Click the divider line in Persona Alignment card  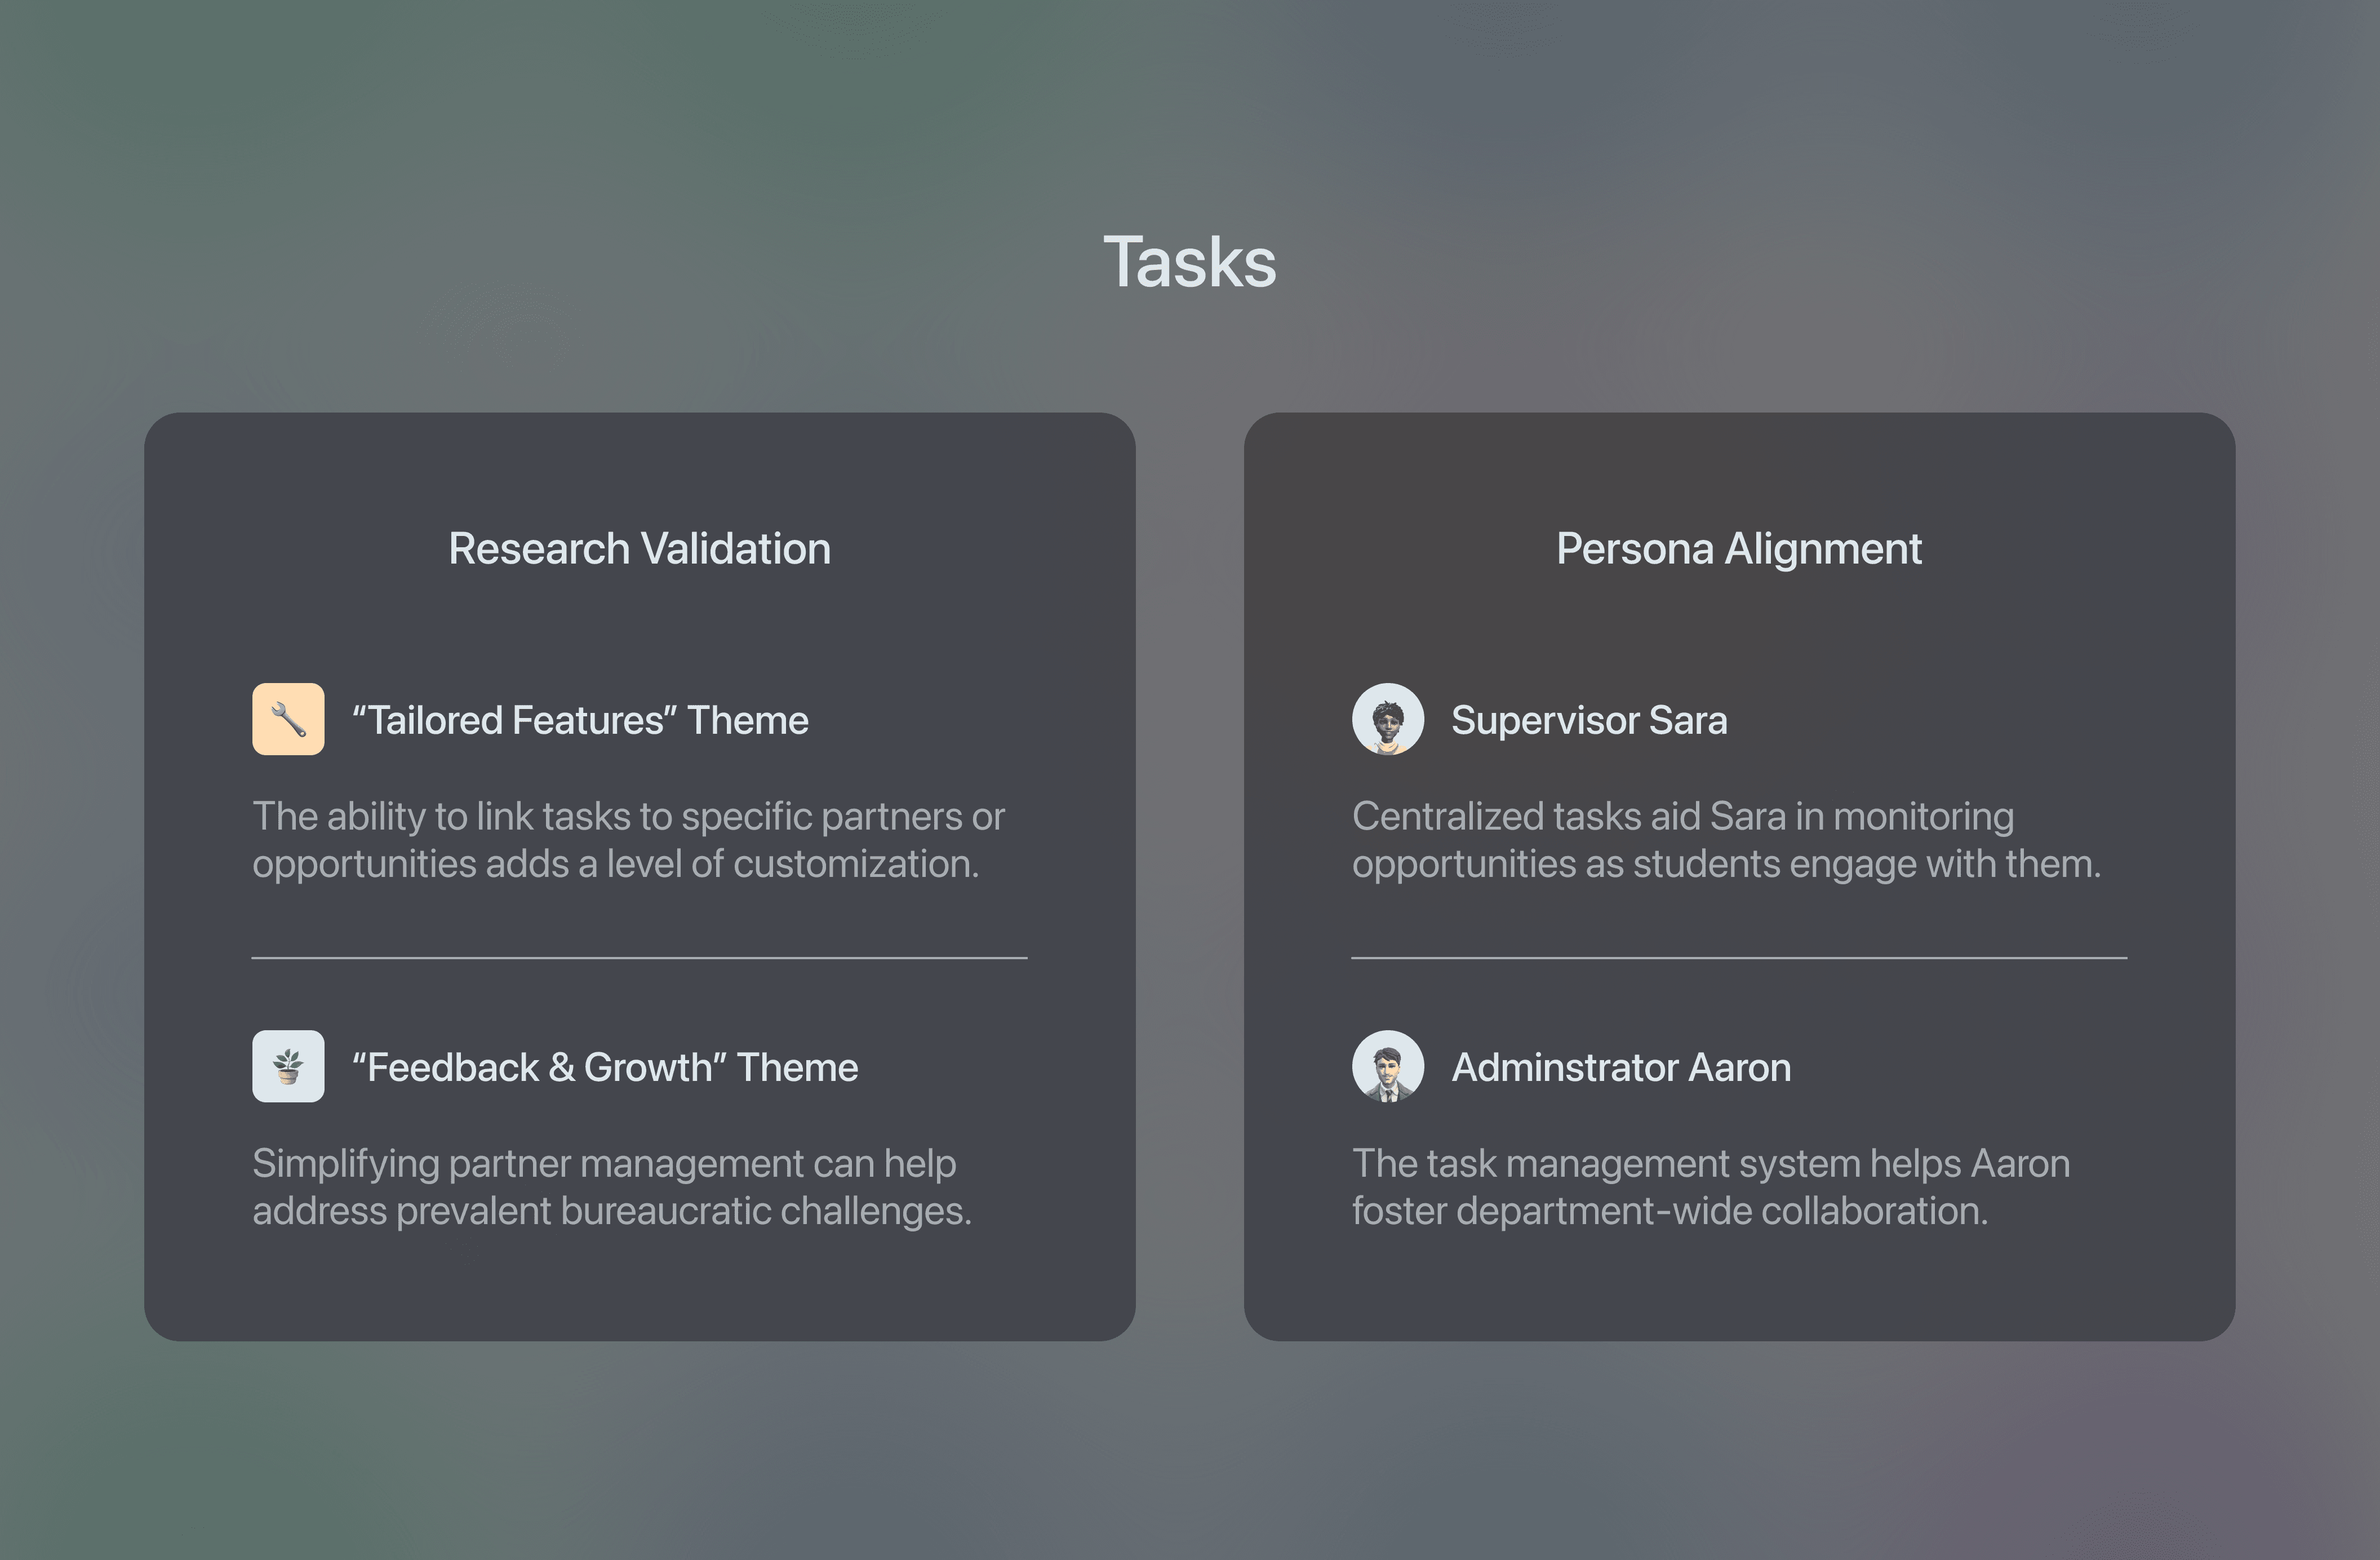(x=1739, y=958)
